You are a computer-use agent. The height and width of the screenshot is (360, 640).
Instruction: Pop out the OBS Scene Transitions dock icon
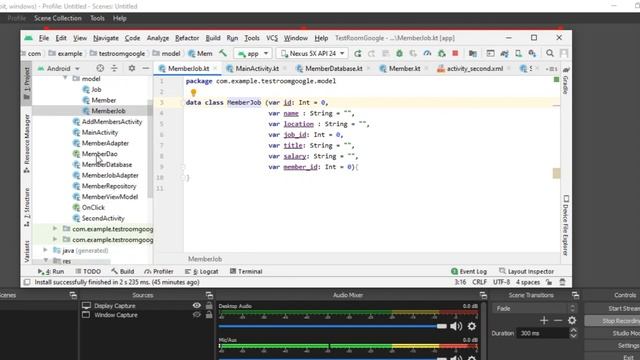(x=576, y=295)
